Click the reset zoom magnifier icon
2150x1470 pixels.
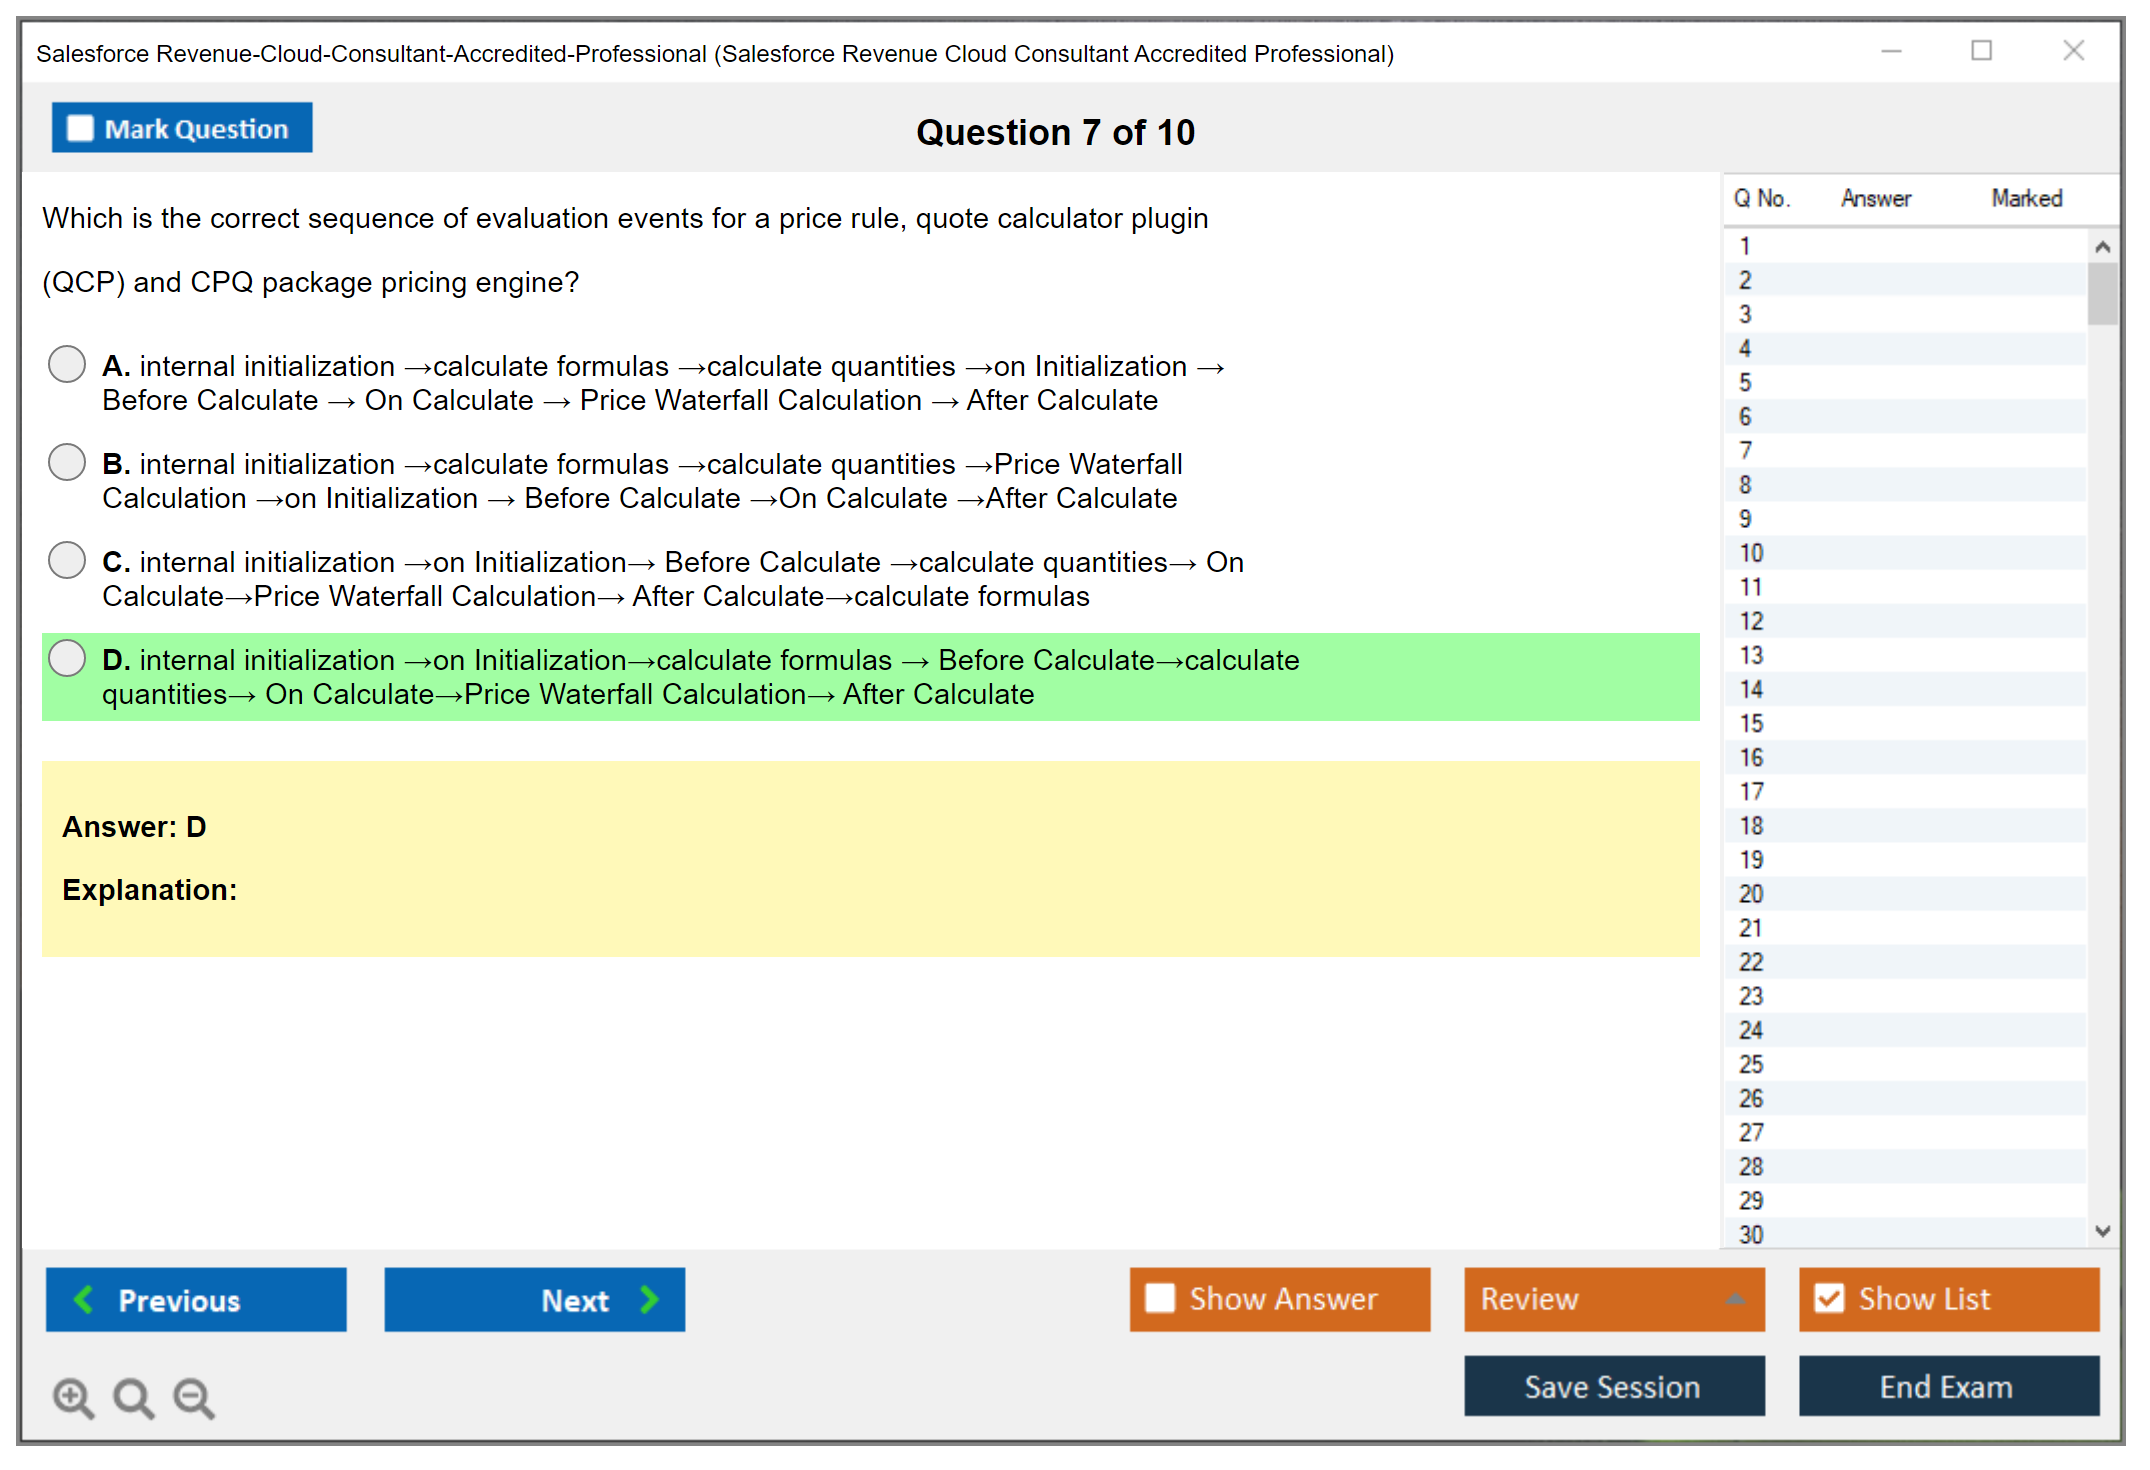point(133,1397)
